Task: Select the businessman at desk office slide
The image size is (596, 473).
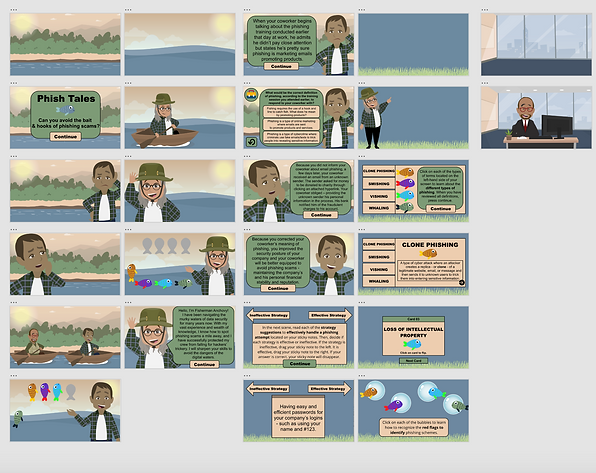Action: (536, 117)
